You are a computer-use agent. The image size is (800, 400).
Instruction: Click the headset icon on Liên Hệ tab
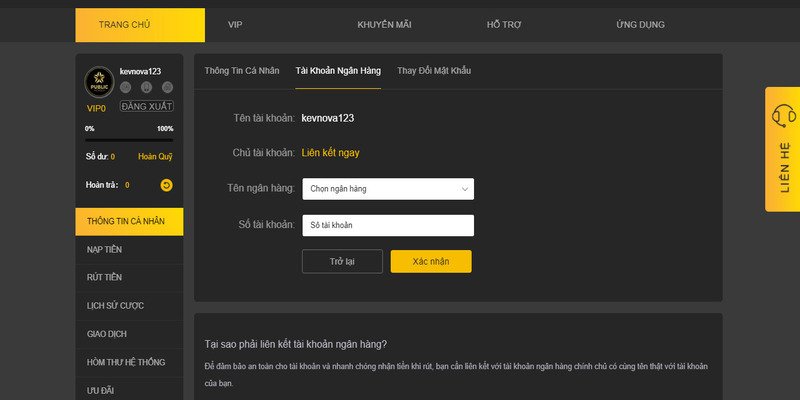coord(784,115)
